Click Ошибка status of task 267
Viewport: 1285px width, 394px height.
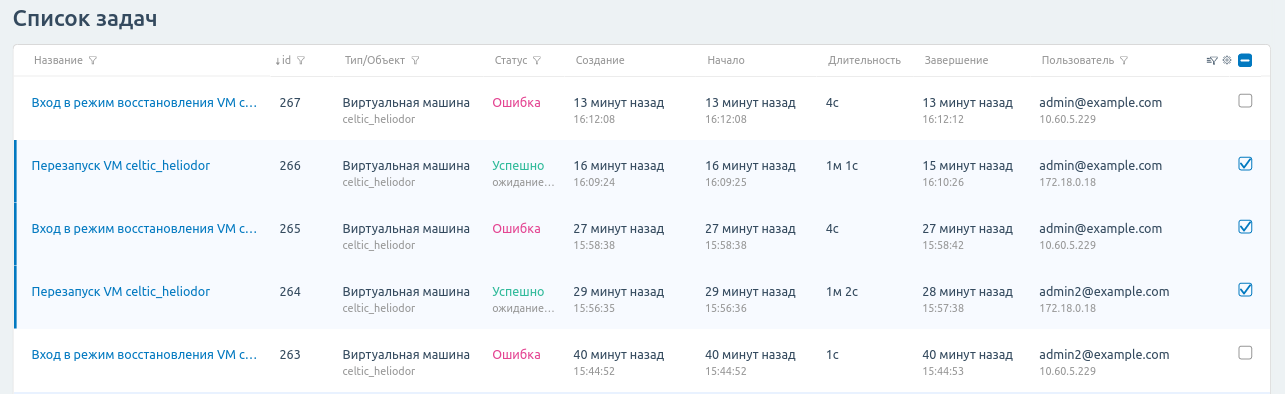(516, 102)
